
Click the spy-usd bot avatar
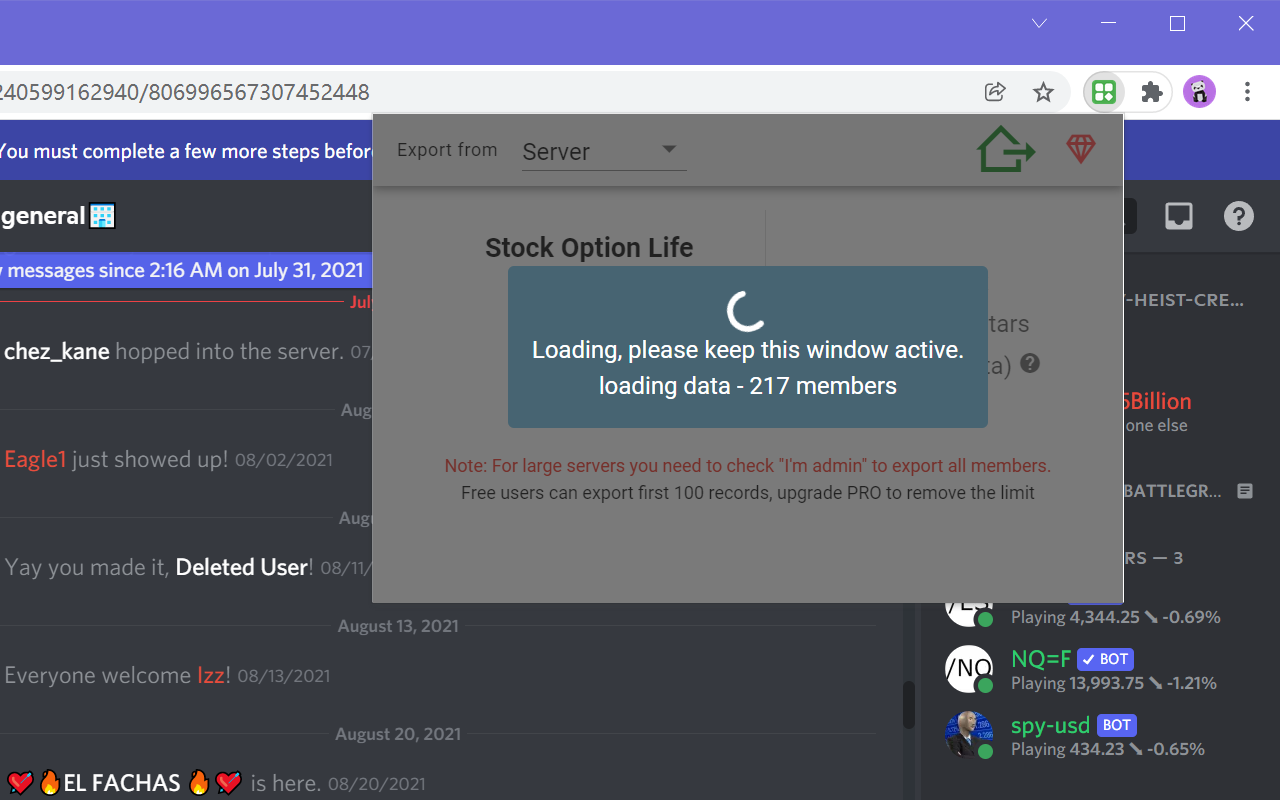pos(968,734)
